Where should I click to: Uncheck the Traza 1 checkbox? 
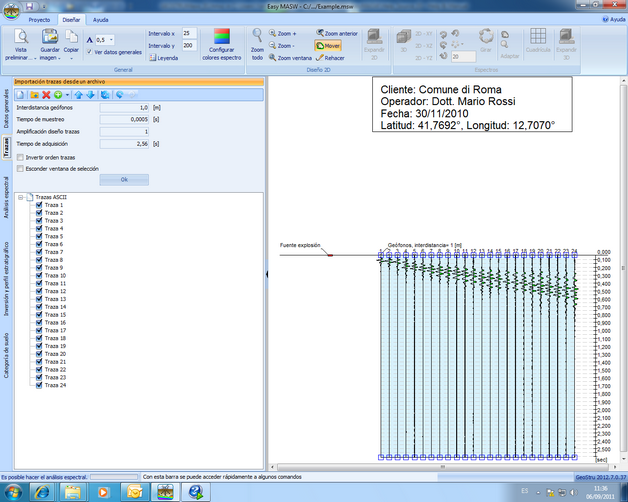(39, 205)
